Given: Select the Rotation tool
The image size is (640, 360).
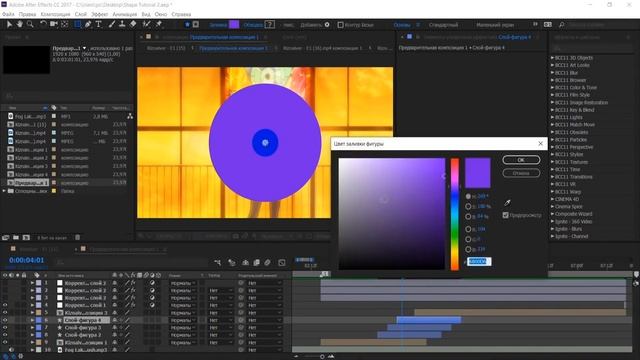Looking at the screenshot, I should [43, 24].
